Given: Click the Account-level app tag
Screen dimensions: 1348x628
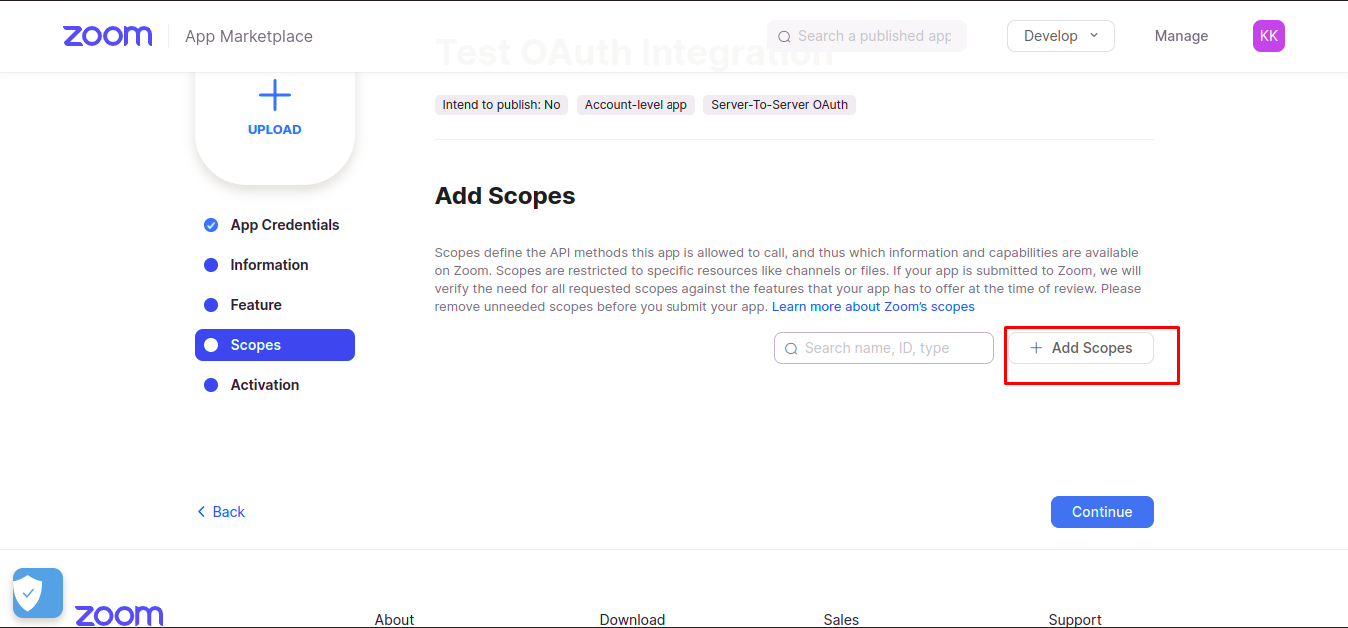Looking at the screenshot, I should 636,105.
